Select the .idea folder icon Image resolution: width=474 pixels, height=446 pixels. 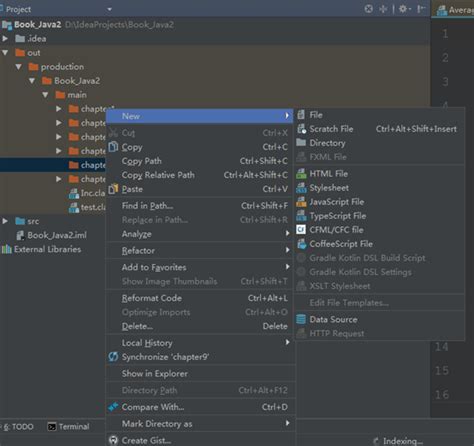coord(20,39)
